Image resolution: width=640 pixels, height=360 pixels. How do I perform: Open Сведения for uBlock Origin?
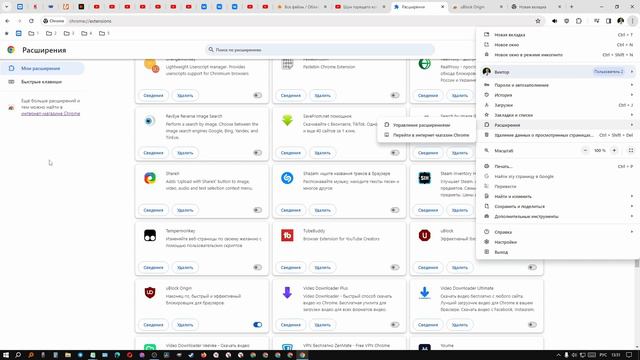coord(153,325)
